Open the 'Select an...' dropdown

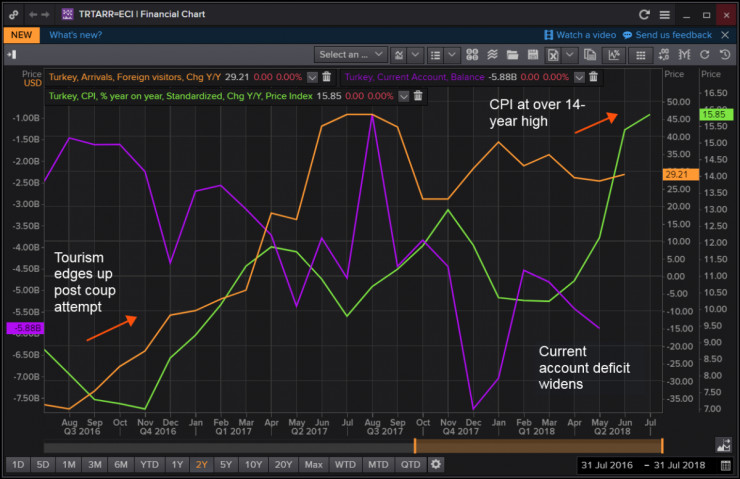pyautogui.click(x=350, y=54)
